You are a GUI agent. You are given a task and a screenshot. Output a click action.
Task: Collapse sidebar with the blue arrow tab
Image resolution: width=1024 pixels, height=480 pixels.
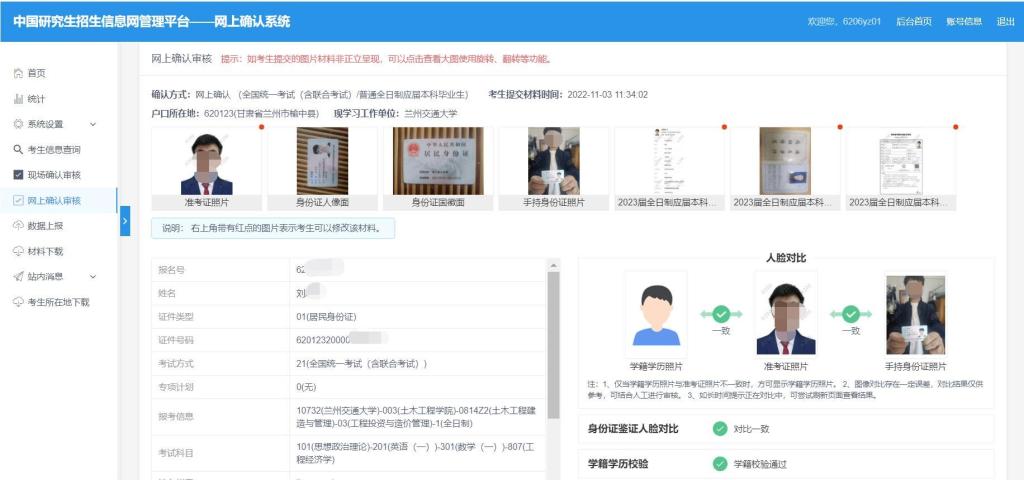coord(125,221)
